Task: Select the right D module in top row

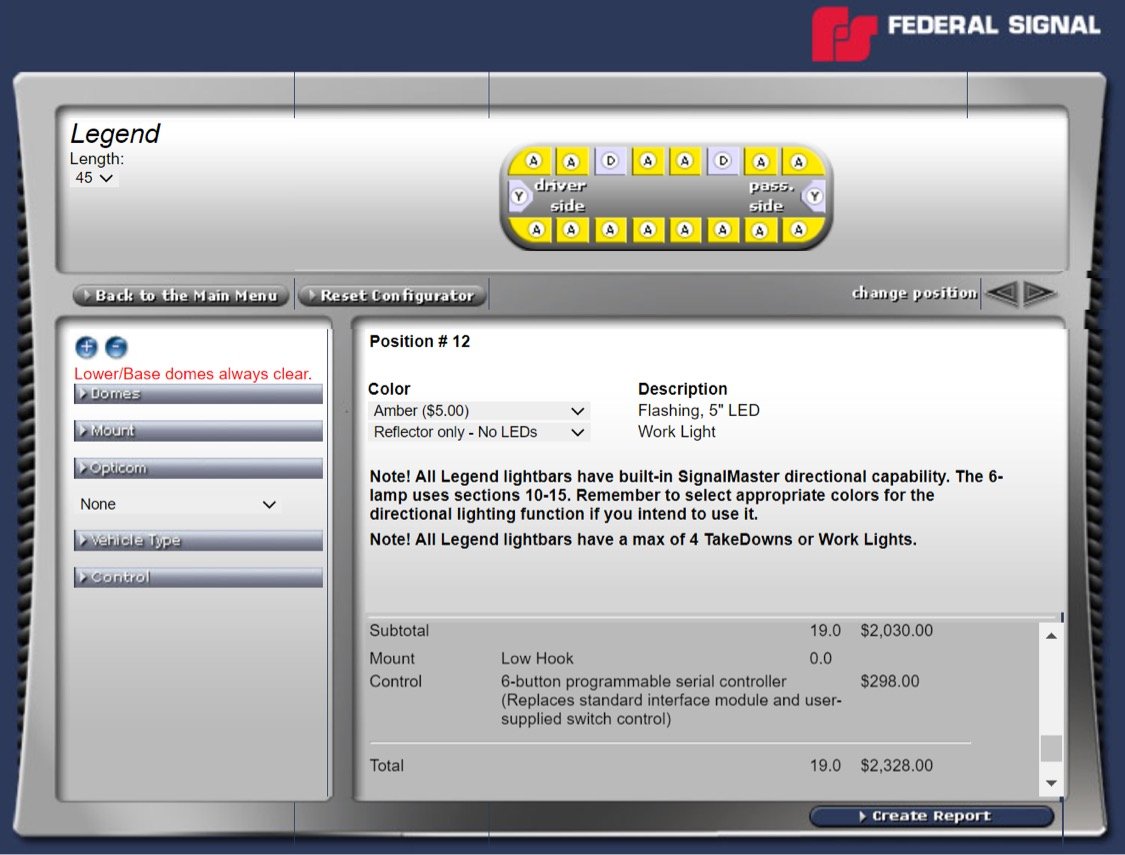Action: [723, 161]
